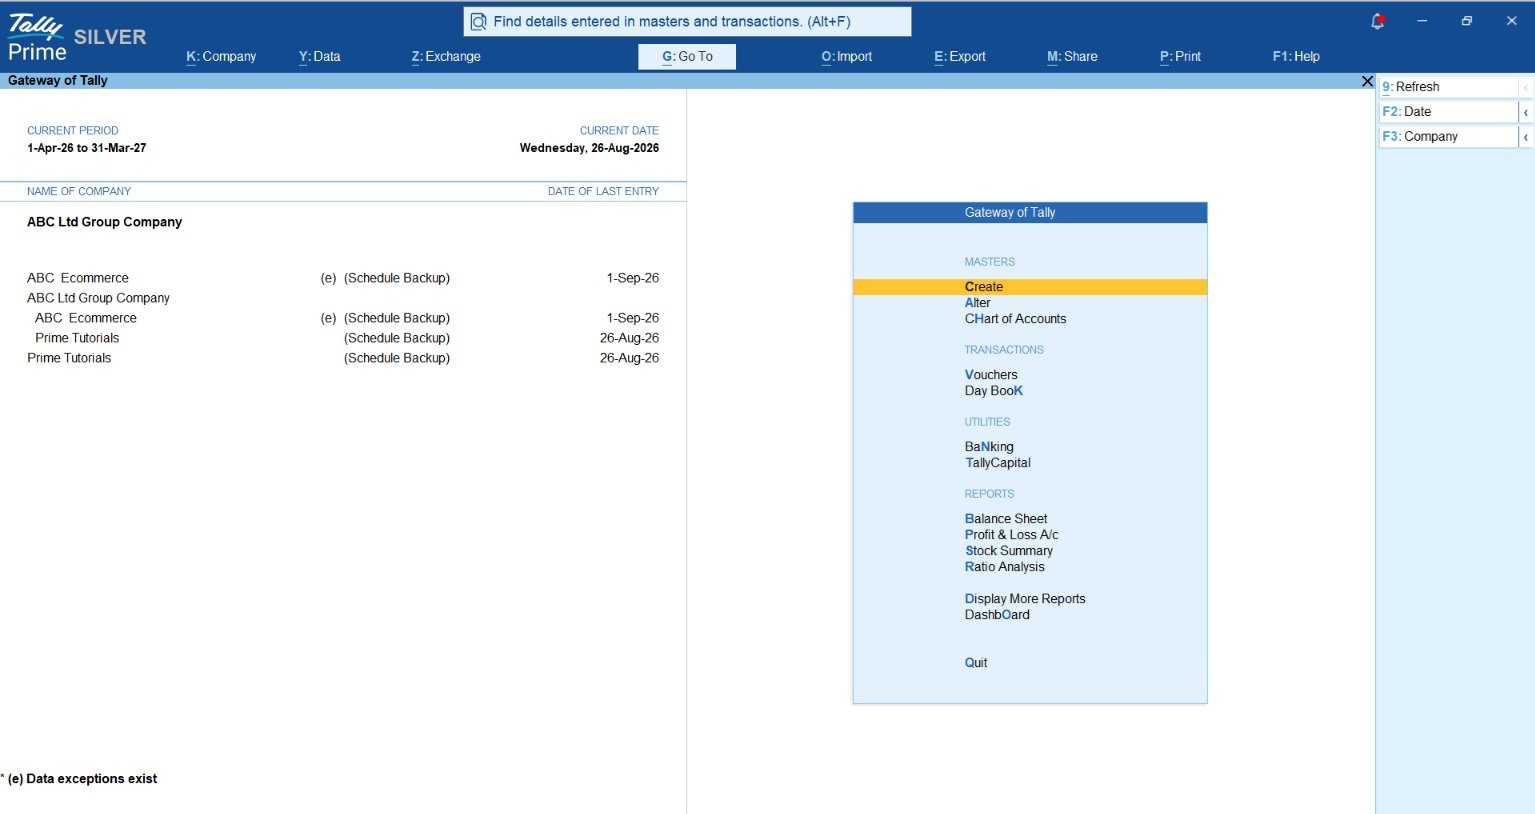Open the Day Book
This screenshot has width=1535, height=814.
993,391
